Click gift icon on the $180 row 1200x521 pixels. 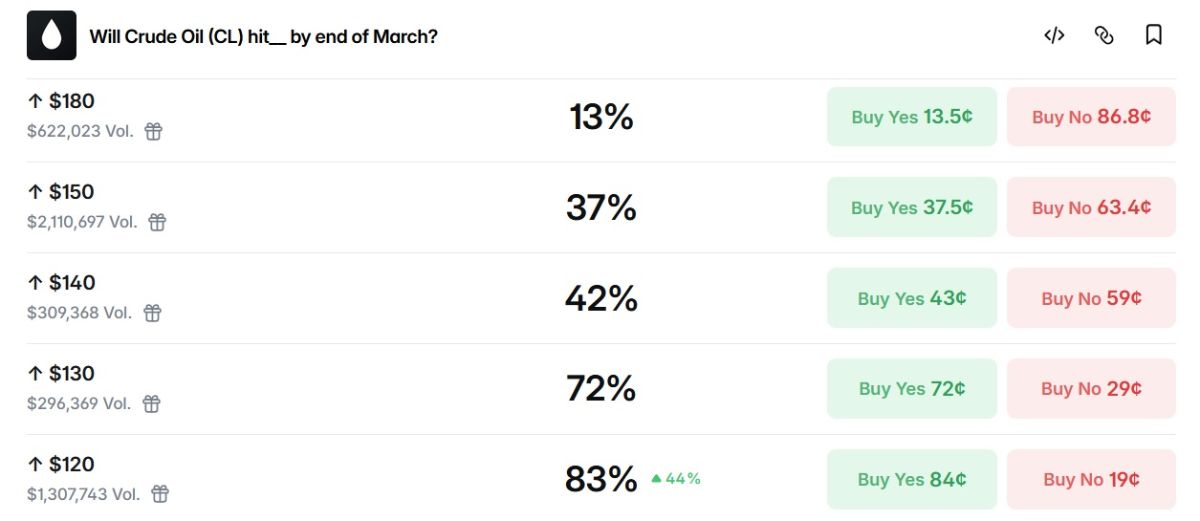(x=153, y=131)
